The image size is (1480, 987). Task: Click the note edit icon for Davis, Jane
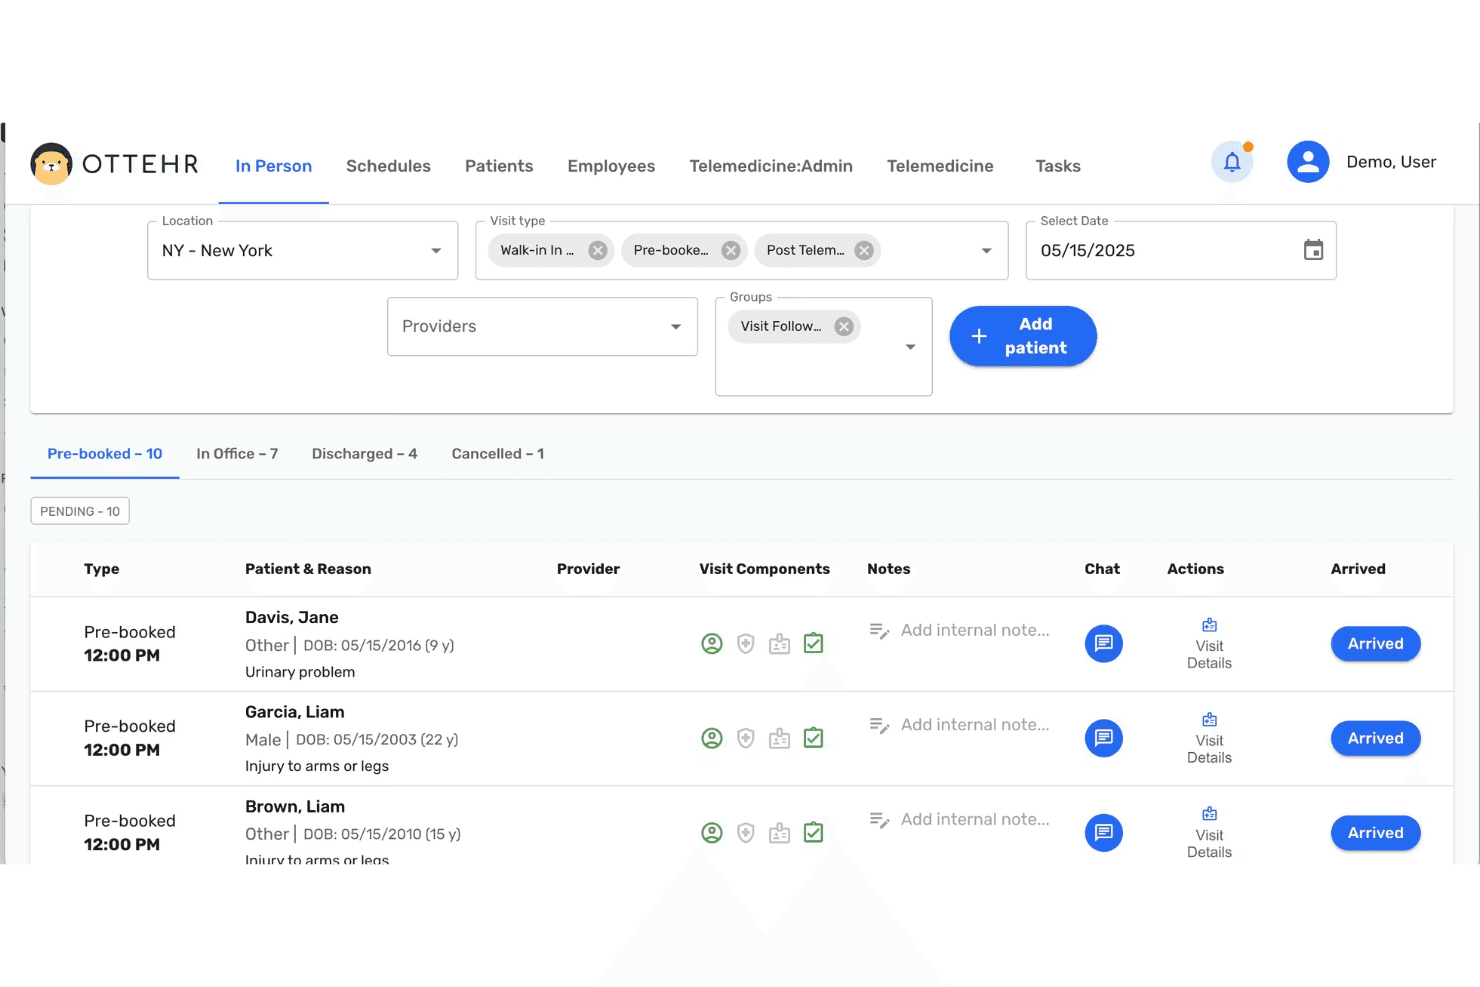tap(879, 631)
